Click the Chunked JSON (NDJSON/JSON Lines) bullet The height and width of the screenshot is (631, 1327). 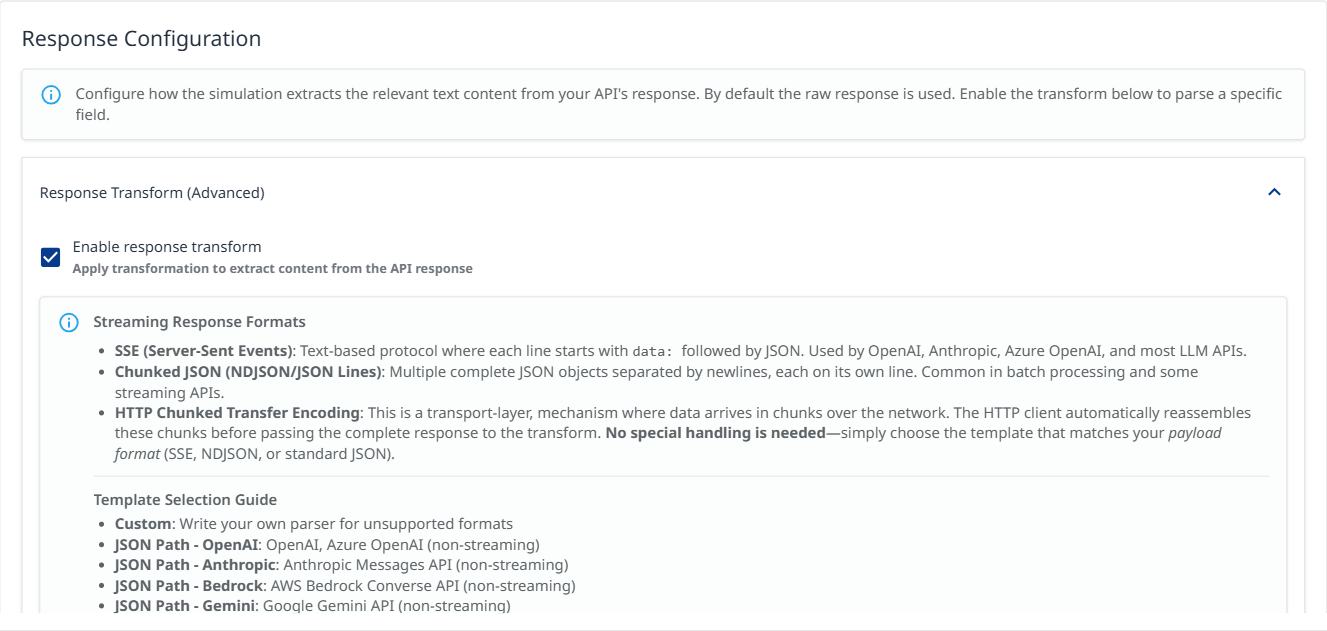pyautogui.click(x=656, y=382)
